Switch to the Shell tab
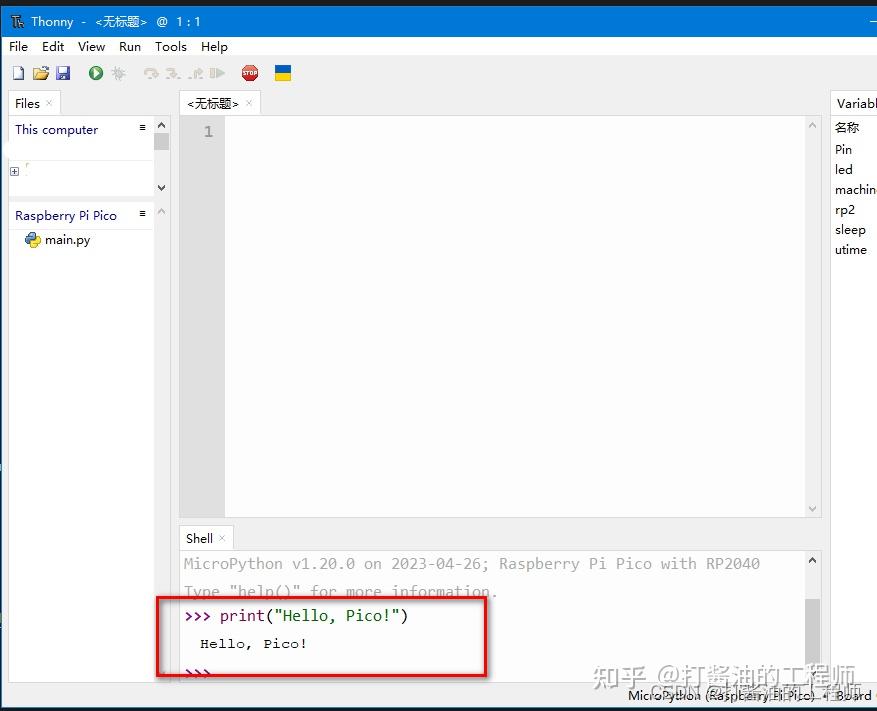Image resolution: width=877 pixels, height=711 pixels. click(x=199, y=538)
